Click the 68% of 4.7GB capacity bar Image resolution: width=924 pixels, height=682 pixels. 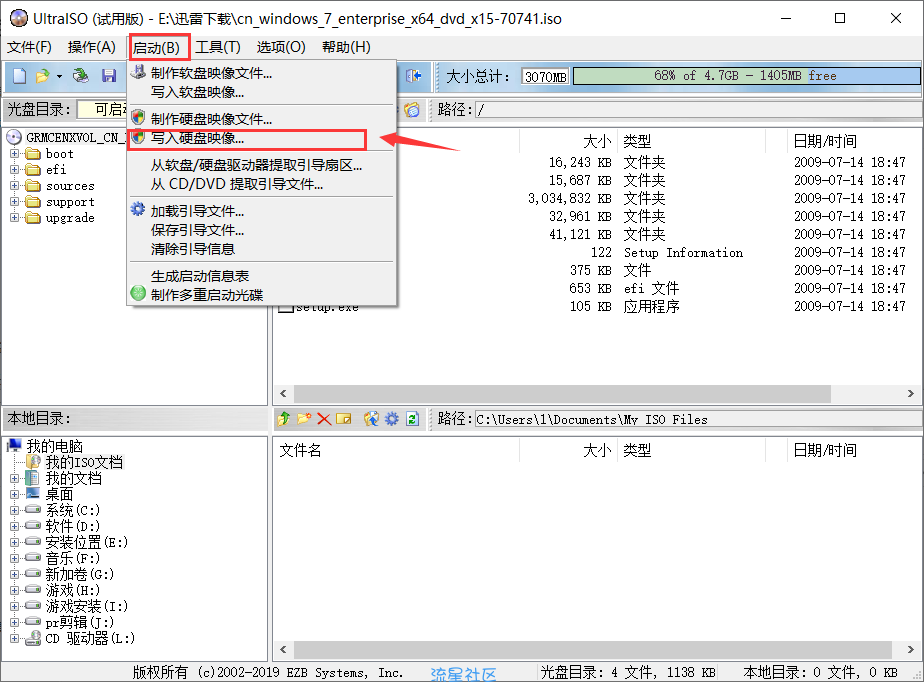pyautogui.click(x=747, y=76)
